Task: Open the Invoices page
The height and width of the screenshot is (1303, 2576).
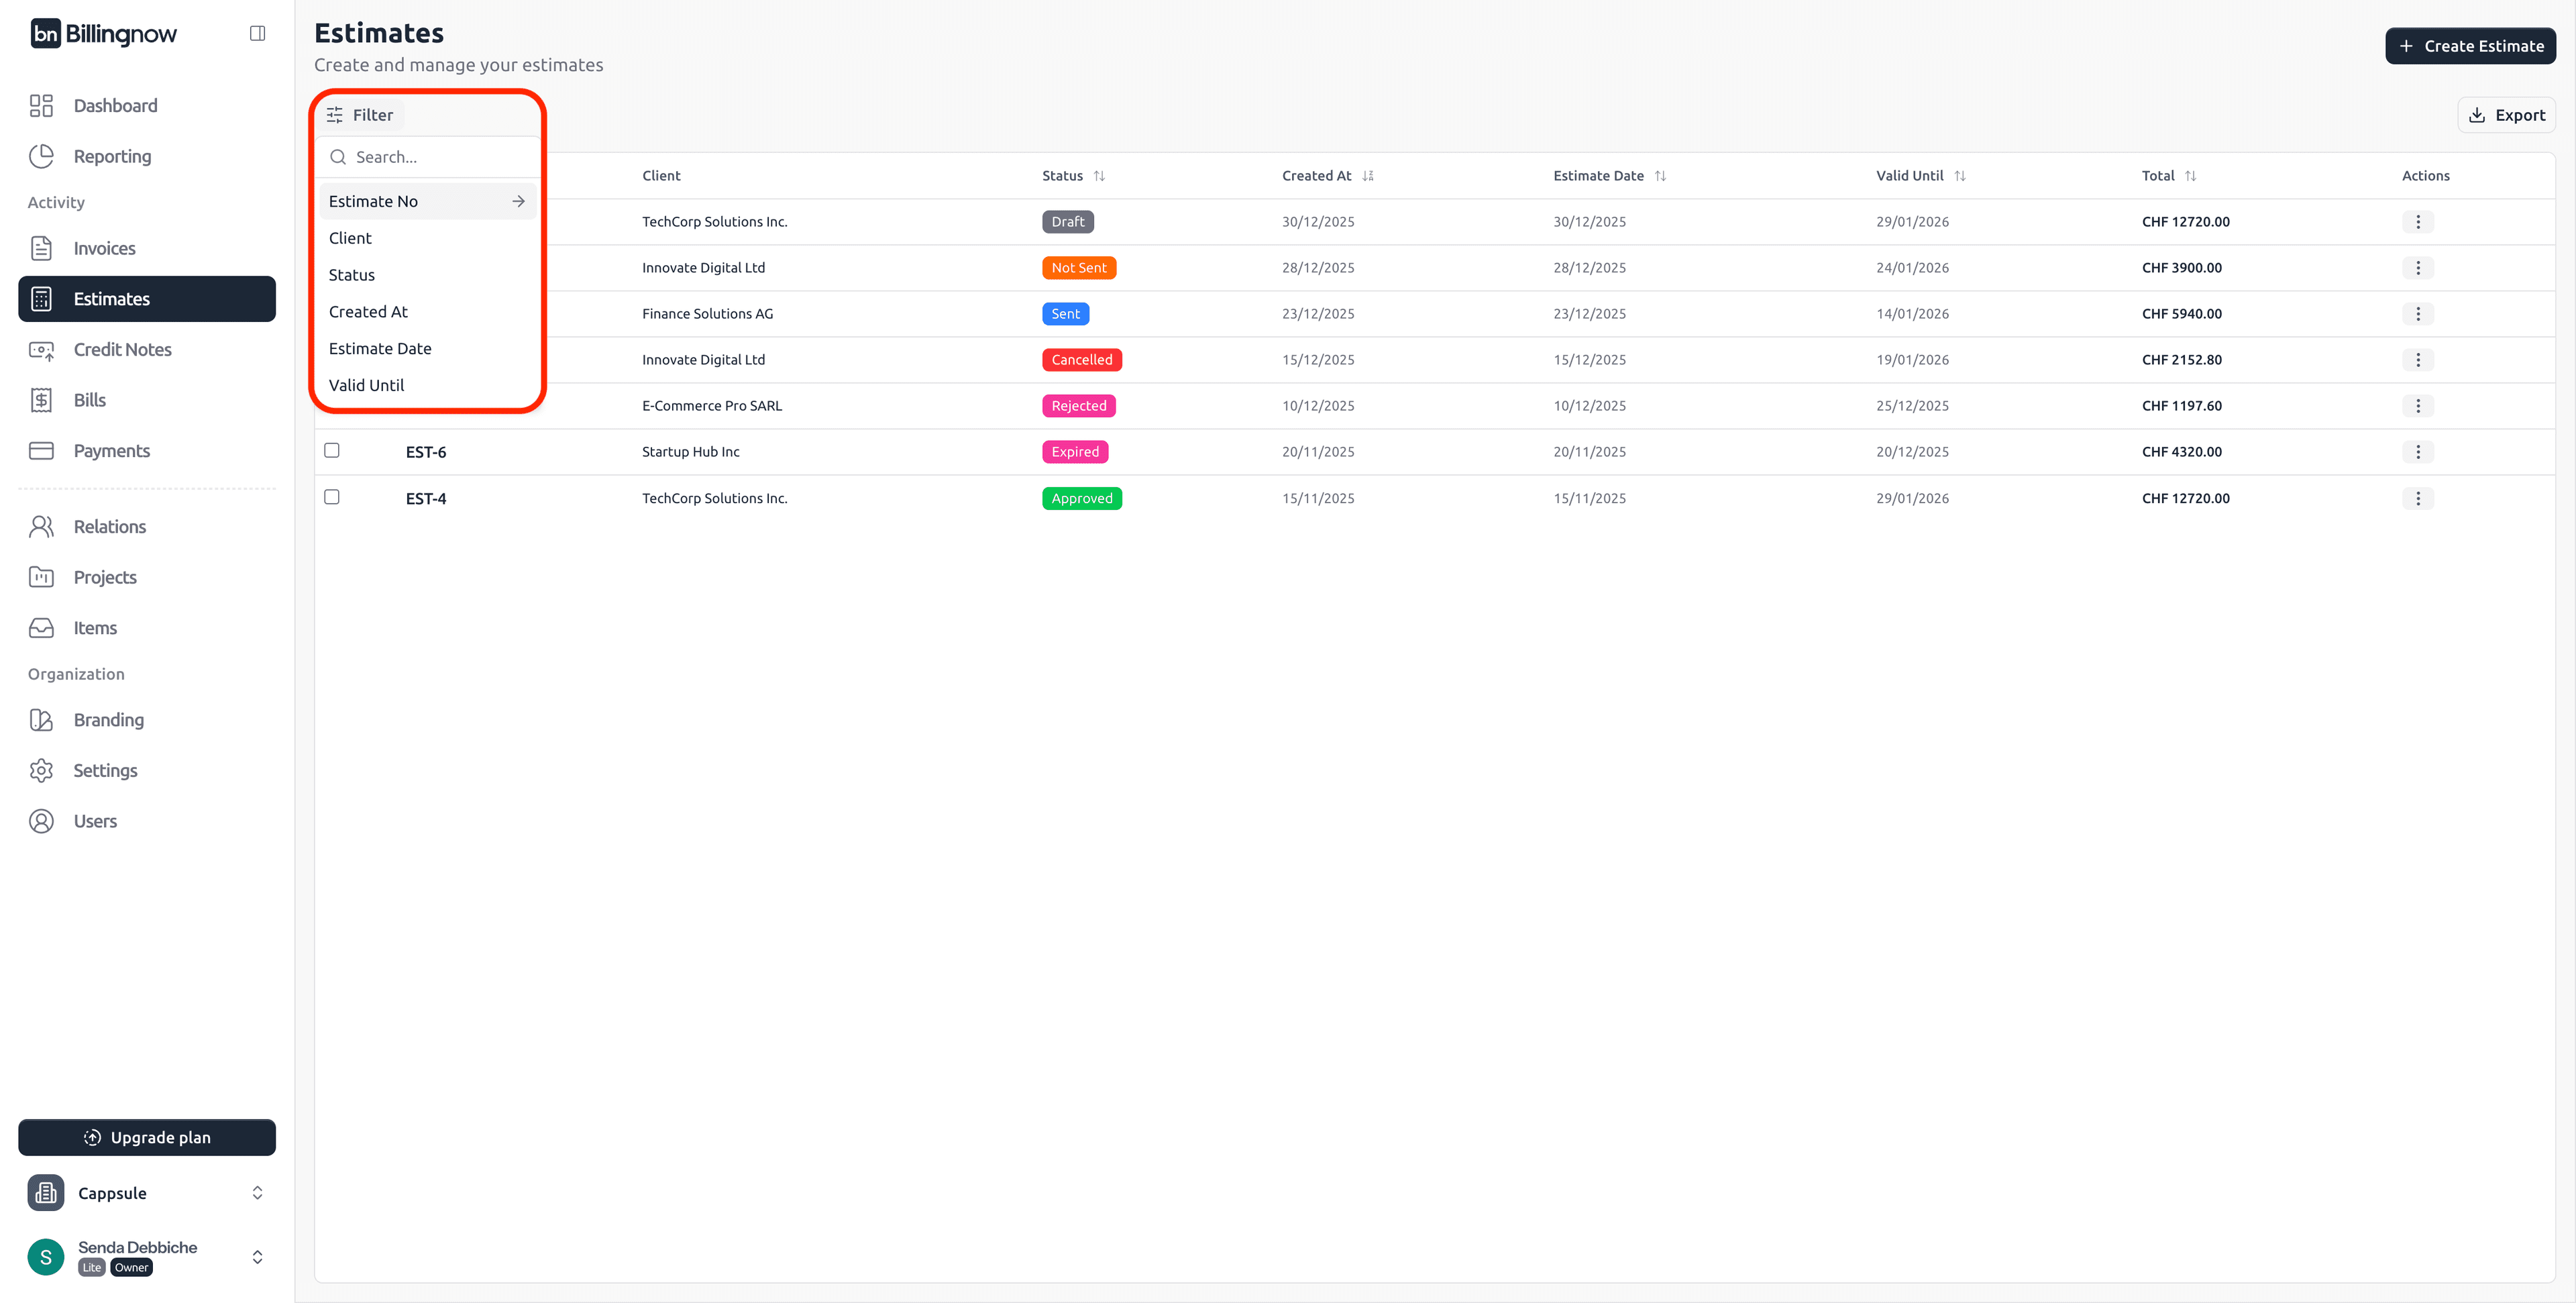Action: tap(104, 248)
